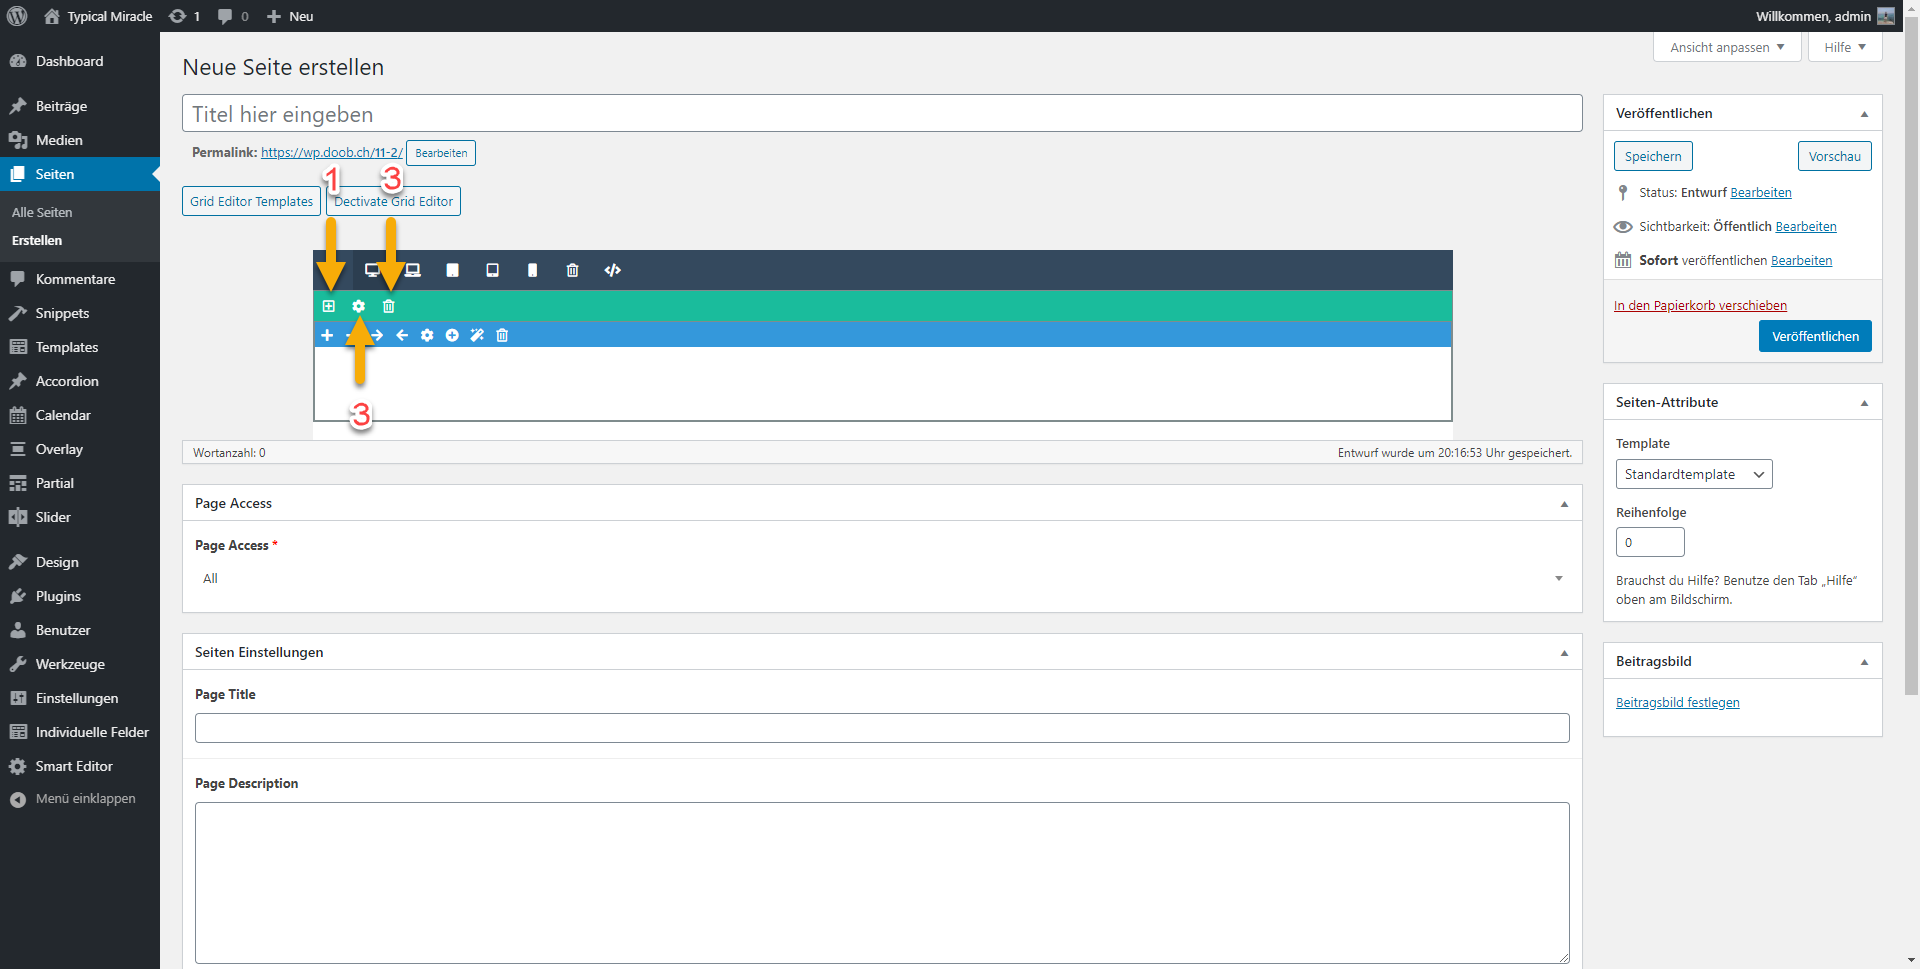This screenshot has width=1920, height=969.
Task: Open Einstellungen in the sidebar
Action: pos(80,698)
